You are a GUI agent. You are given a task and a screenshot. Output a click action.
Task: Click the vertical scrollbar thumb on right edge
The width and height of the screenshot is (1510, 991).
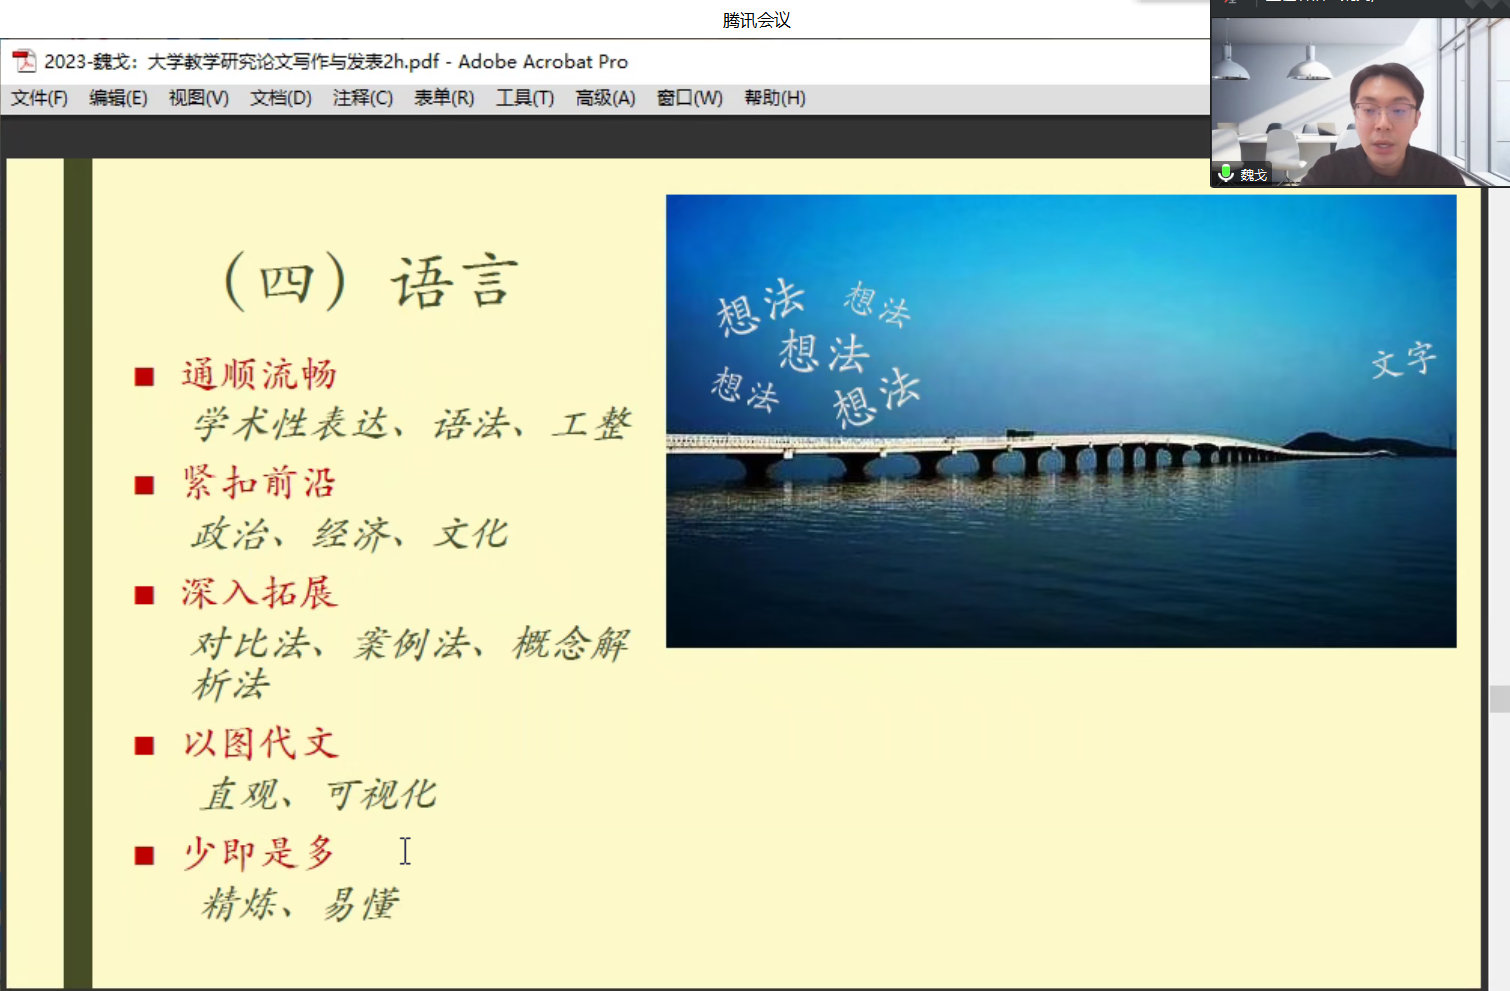[1498, 698]
